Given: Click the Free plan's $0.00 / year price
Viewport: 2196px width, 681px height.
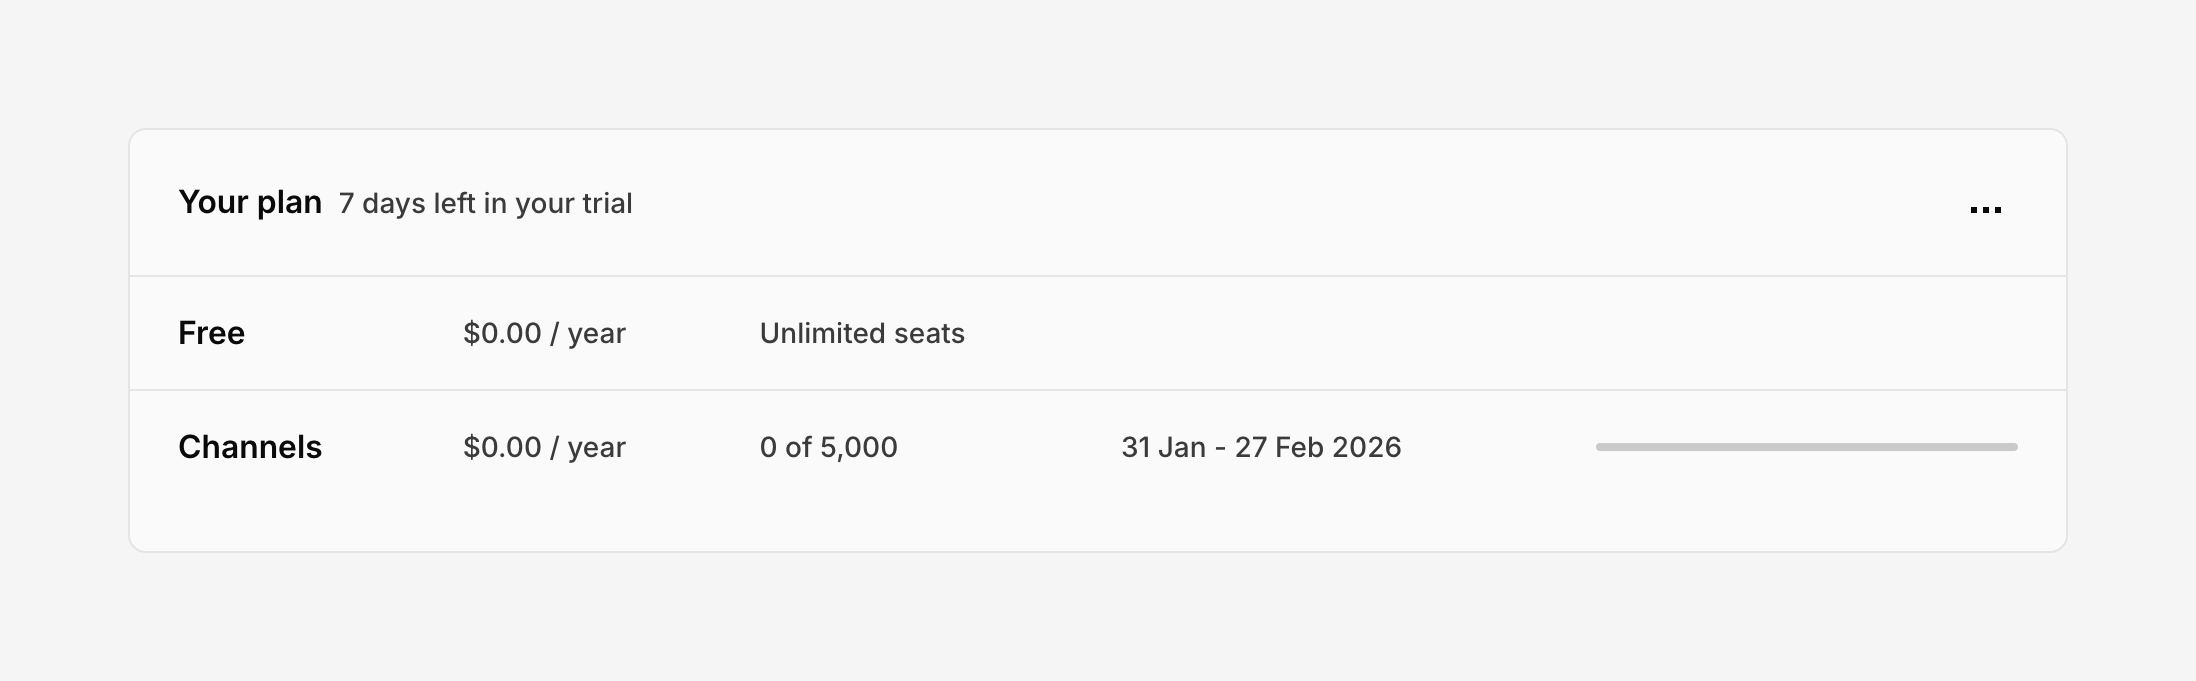Looking at the screenshot, I should [544, 333].
